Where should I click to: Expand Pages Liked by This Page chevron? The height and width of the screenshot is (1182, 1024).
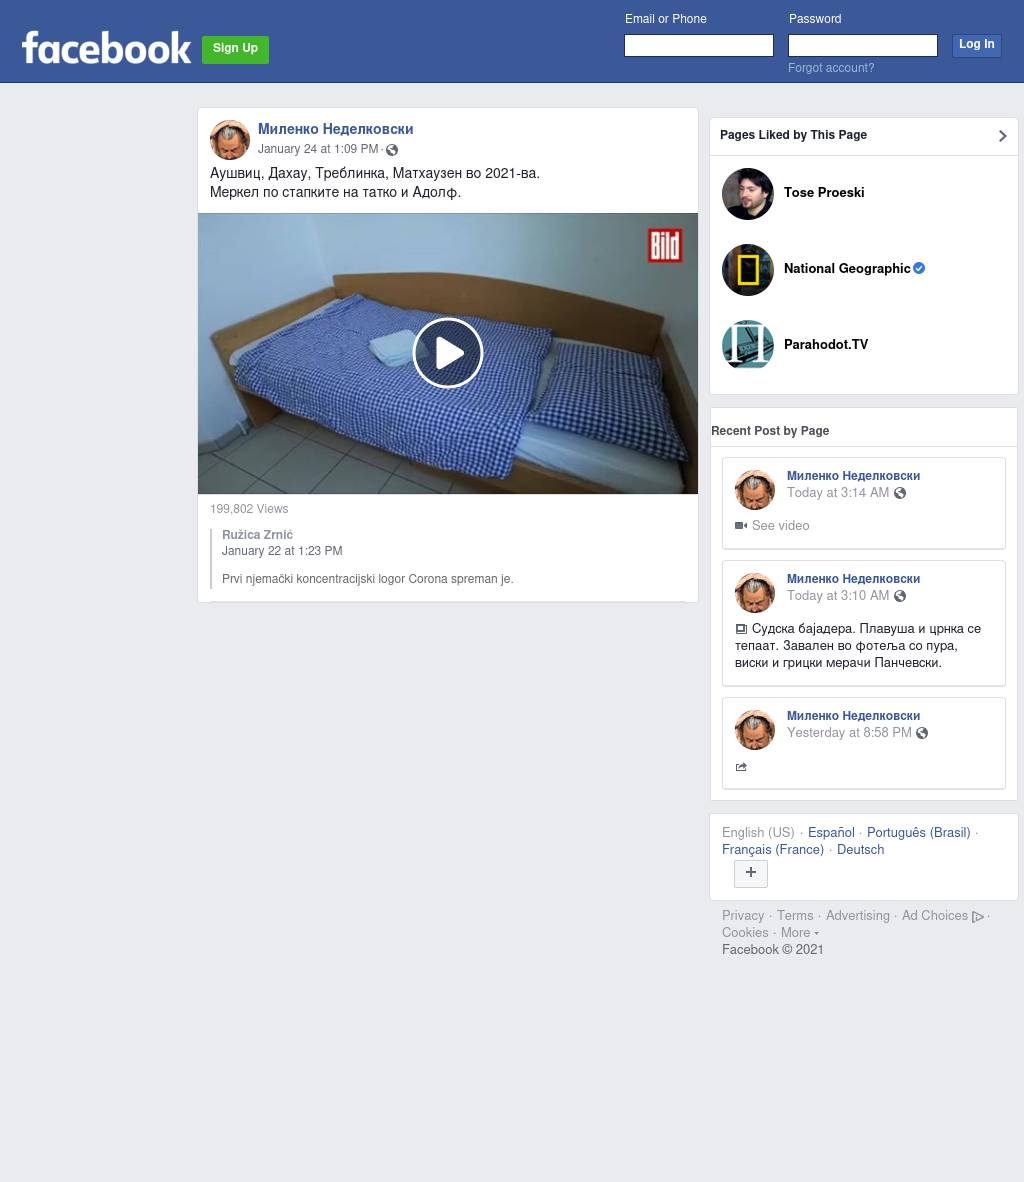(1002, 136)
